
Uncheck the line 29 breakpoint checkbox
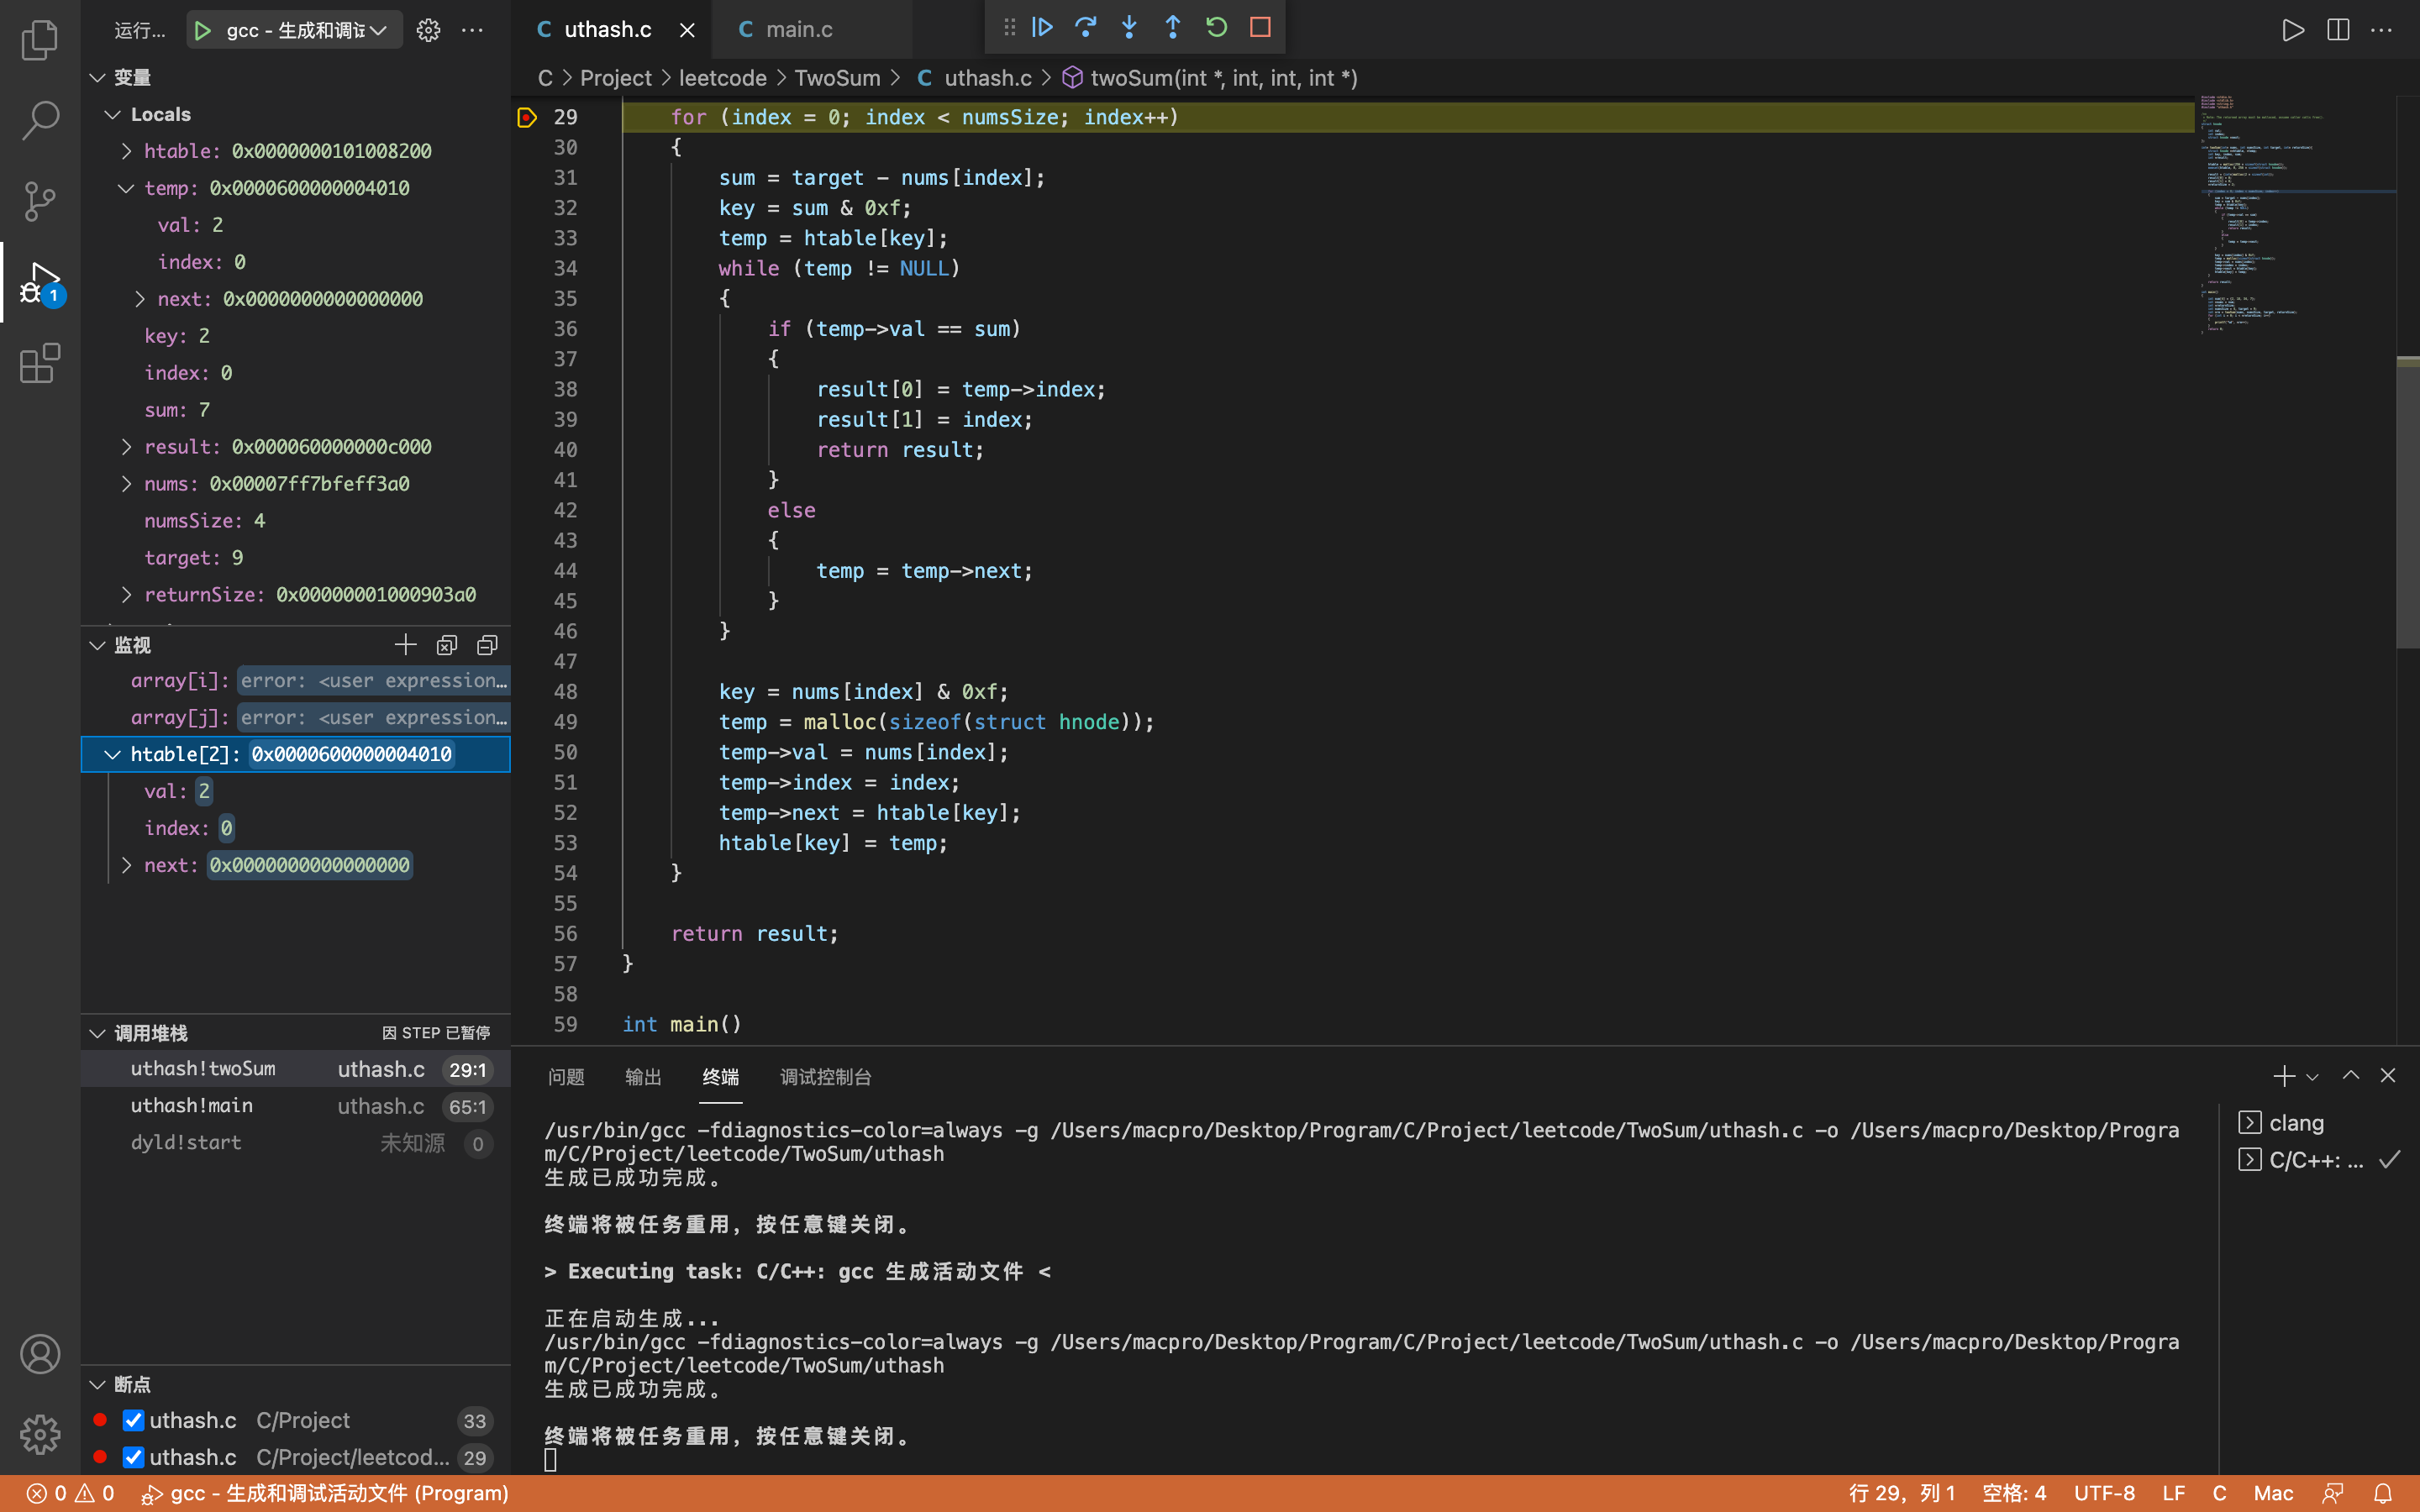(133, 1457)
